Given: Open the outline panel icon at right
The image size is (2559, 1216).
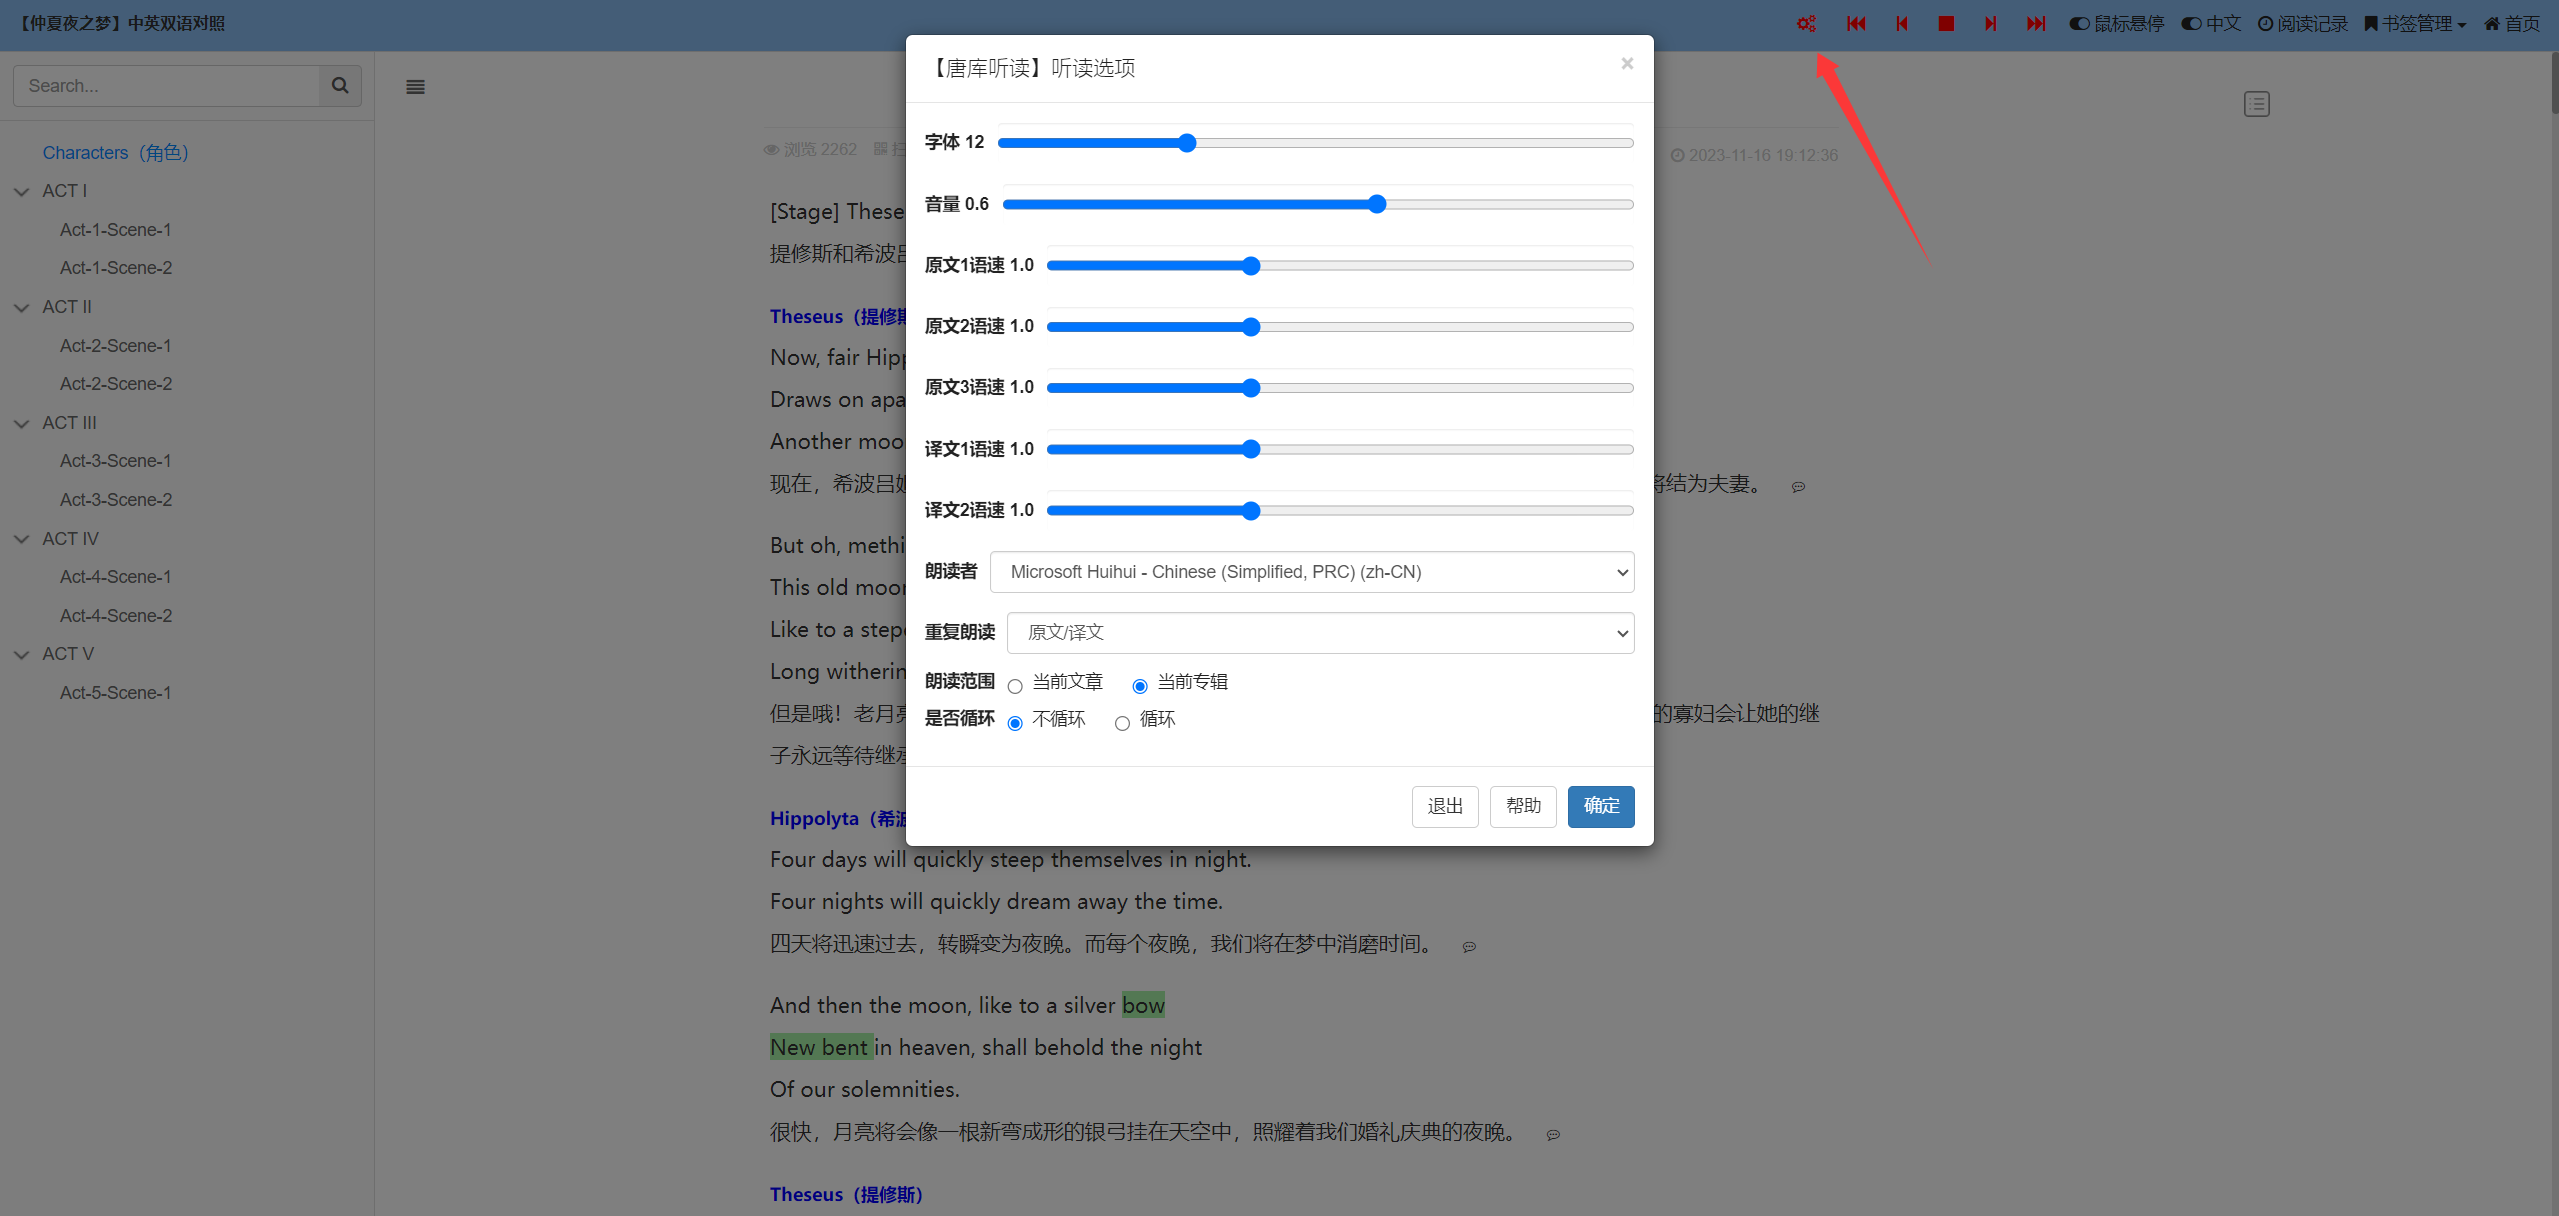Looking at the screenshot, I should click(2256, 104).
